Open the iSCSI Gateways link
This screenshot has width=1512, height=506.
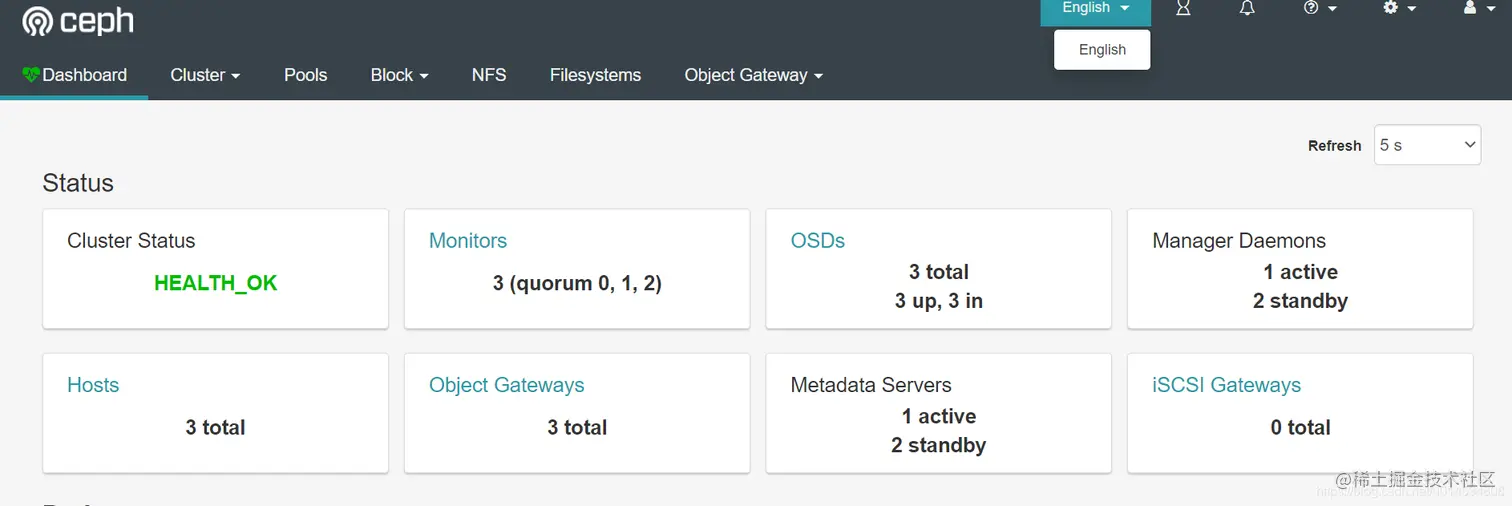[1226, 385]
